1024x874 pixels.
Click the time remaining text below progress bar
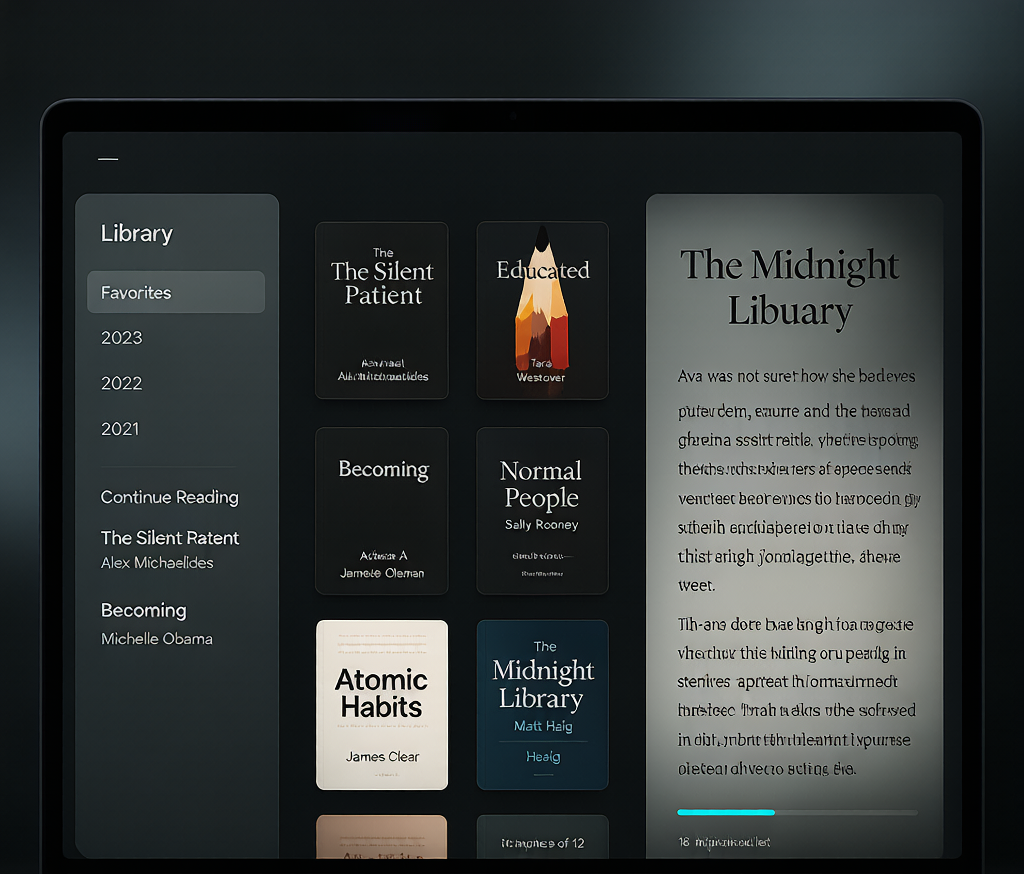724,842
